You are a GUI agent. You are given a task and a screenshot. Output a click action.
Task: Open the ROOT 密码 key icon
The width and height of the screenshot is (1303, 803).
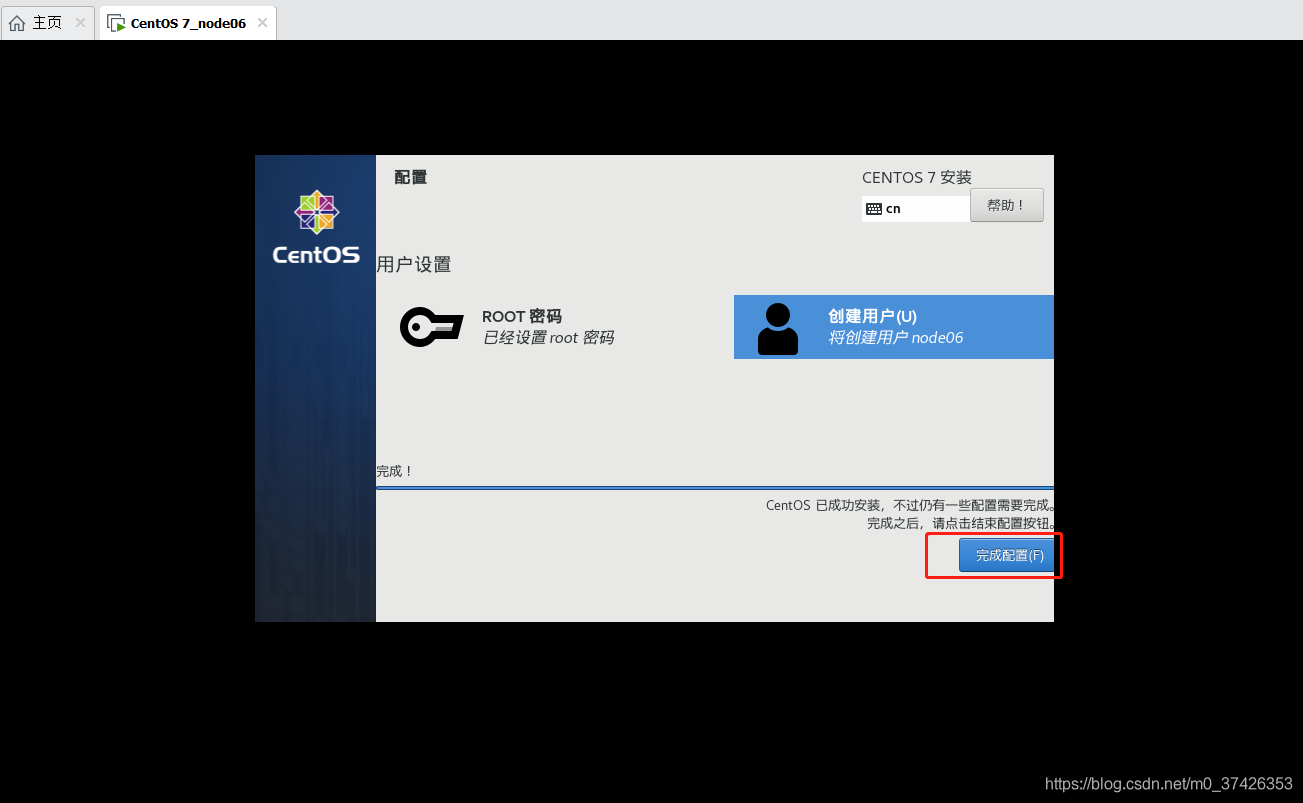click(432, 327)
